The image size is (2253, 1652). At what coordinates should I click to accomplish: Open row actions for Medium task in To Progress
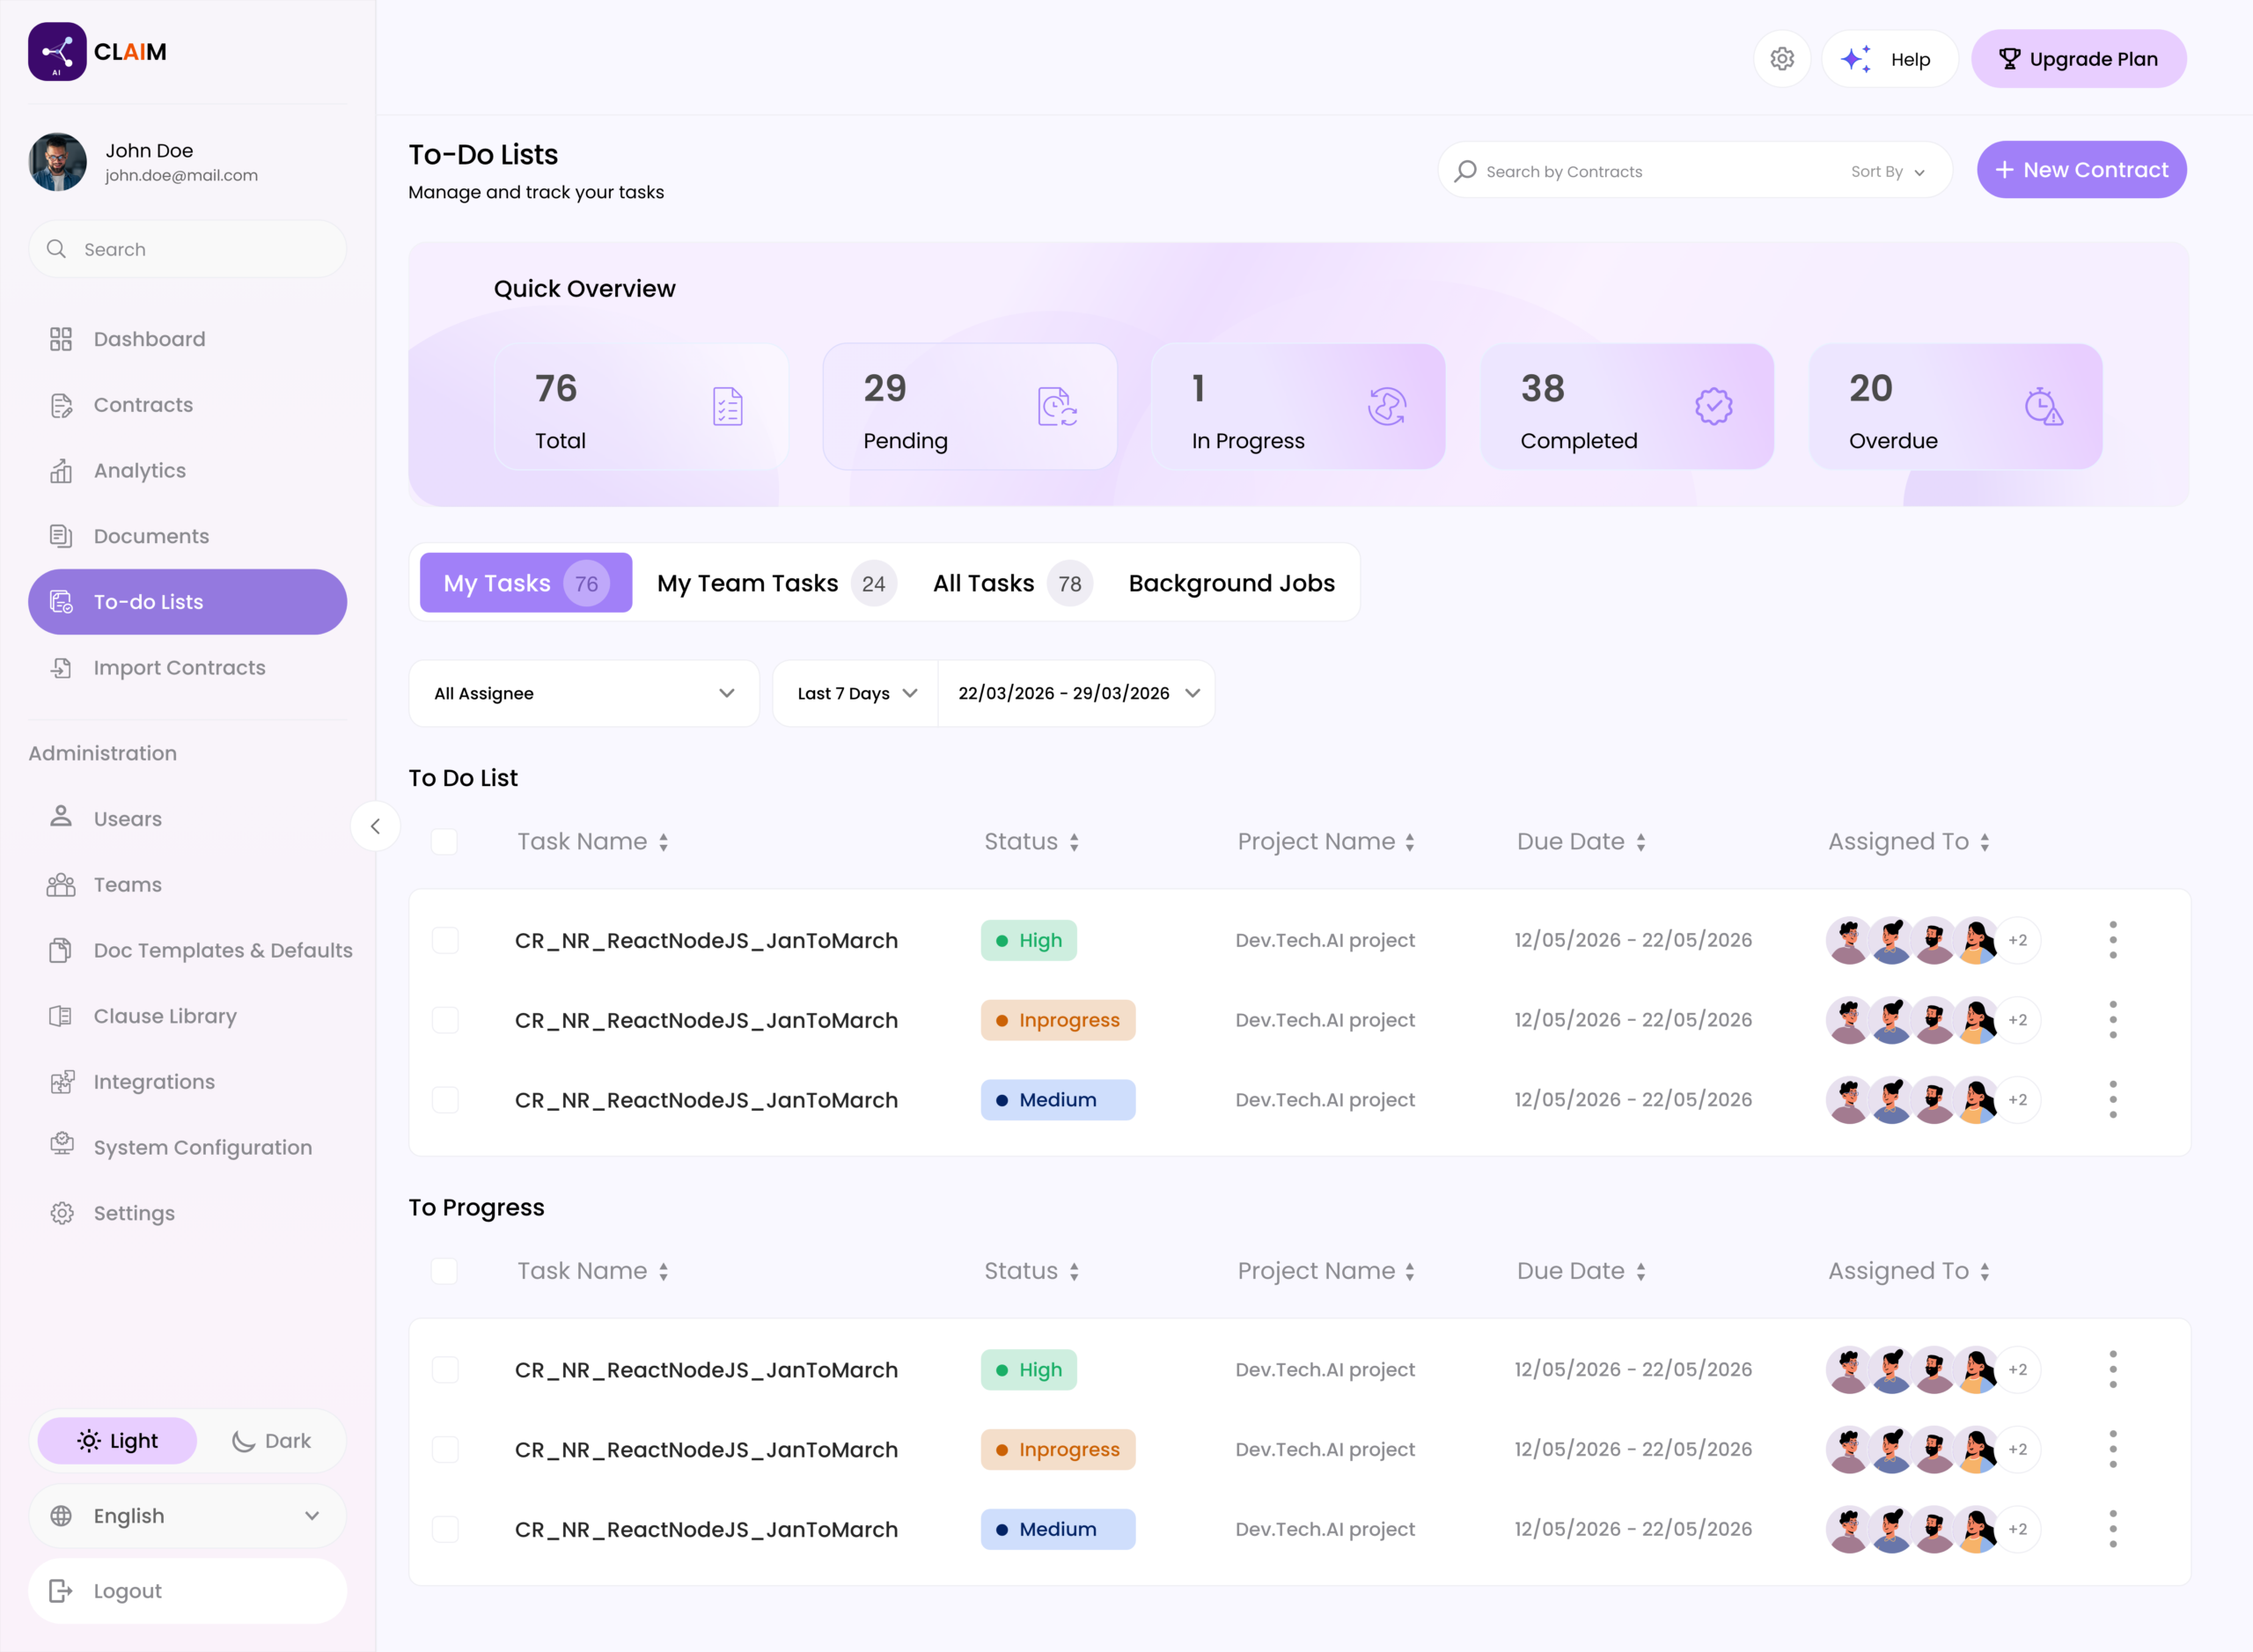click(x=2113, y=1529)
